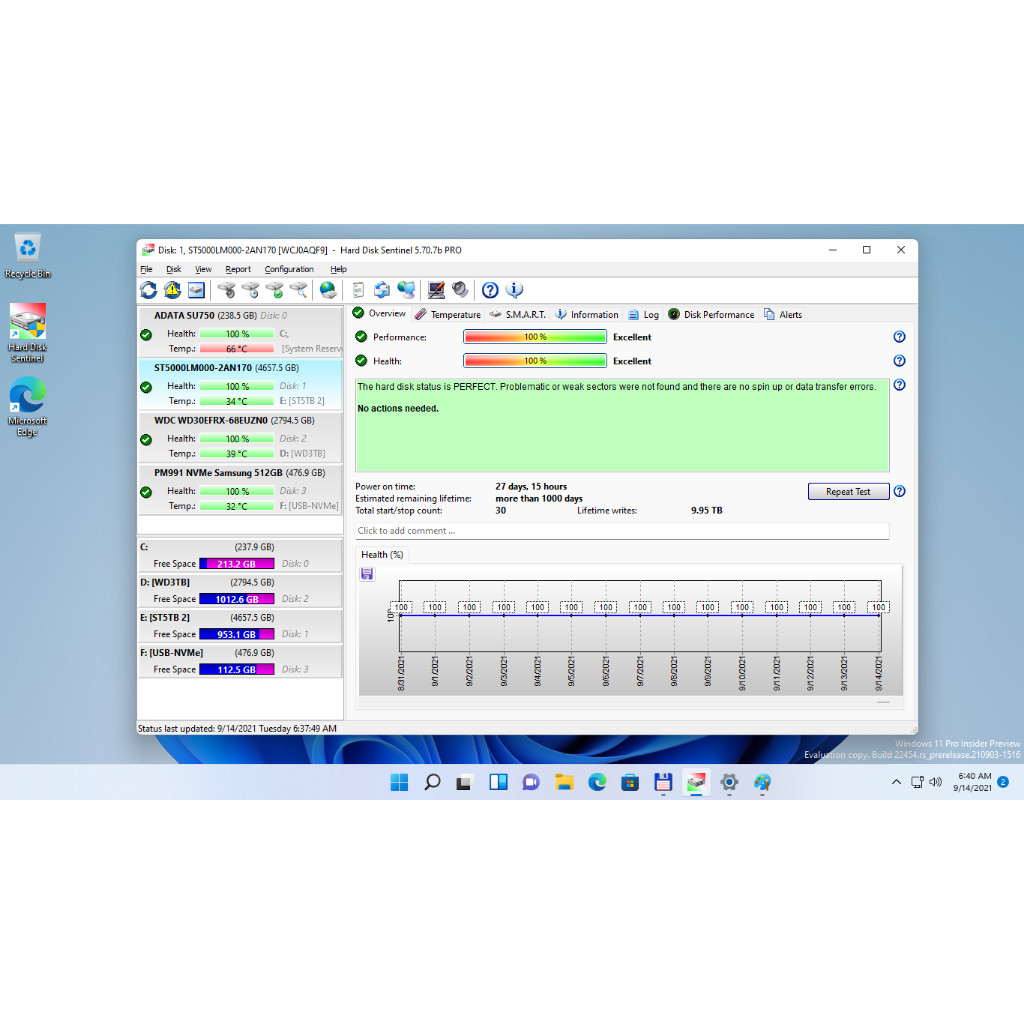Viewport: 1024px width, 1024px height.
Task: Click the disk with green checkmark toolbar icon
Action: click(274, 290)
